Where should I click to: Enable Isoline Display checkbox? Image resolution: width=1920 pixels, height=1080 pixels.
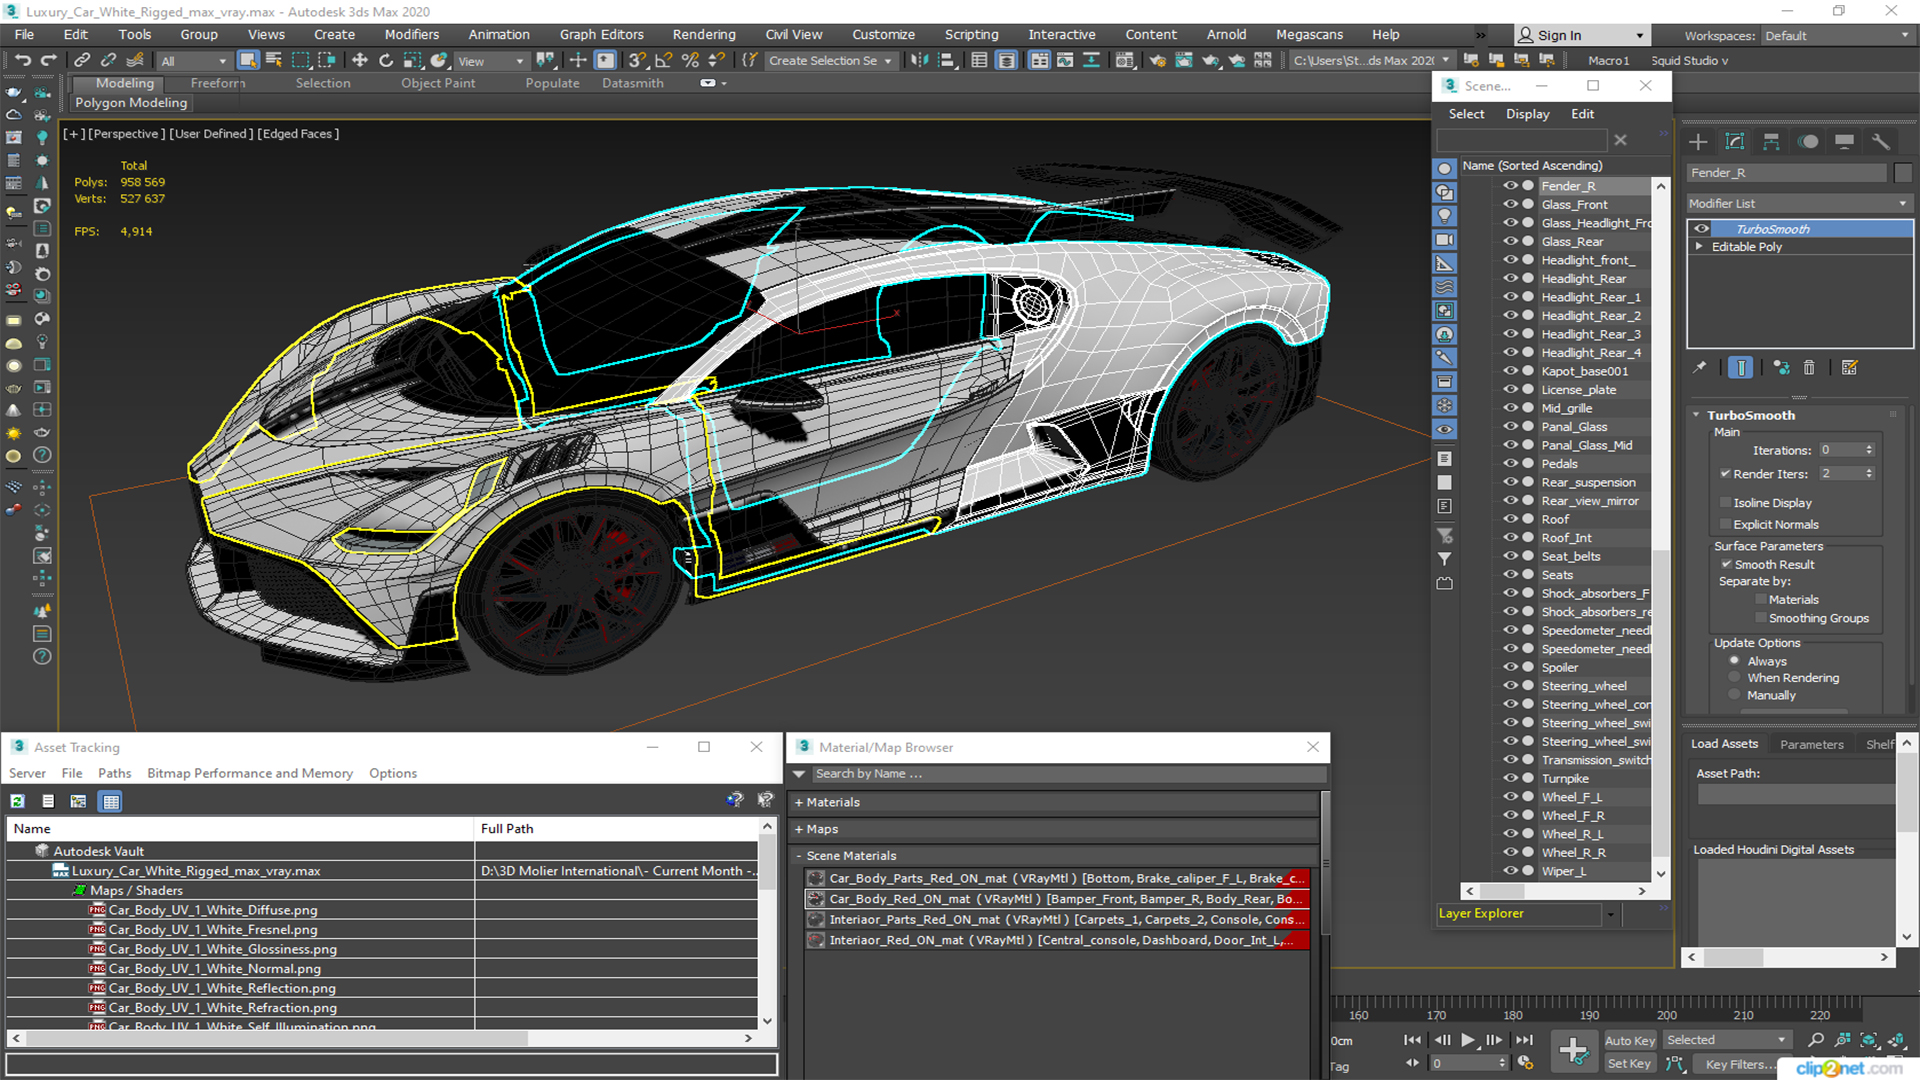[1725, 502]
